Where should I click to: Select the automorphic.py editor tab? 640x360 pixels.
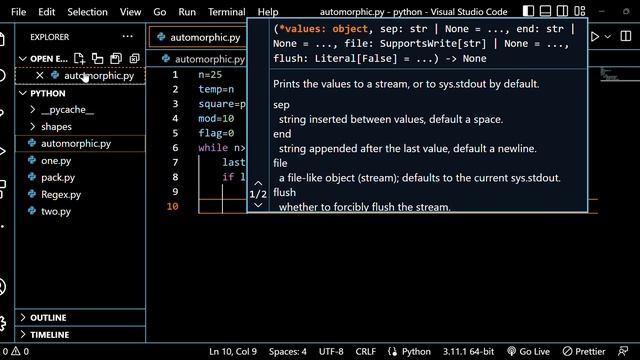tap(198, 38)
